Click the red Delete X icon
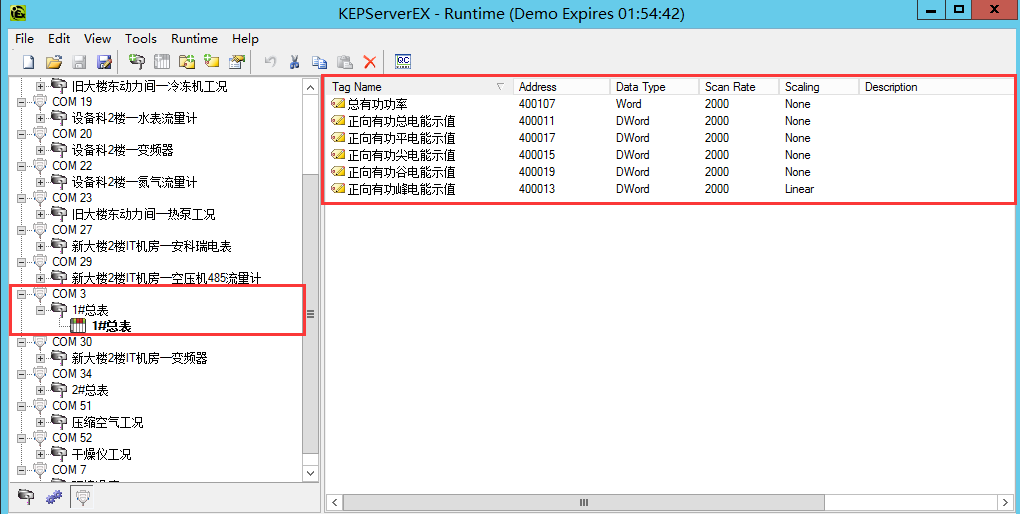Image resolution: width=1020 pixels, height=514 pixels. [x=369, y=62]
